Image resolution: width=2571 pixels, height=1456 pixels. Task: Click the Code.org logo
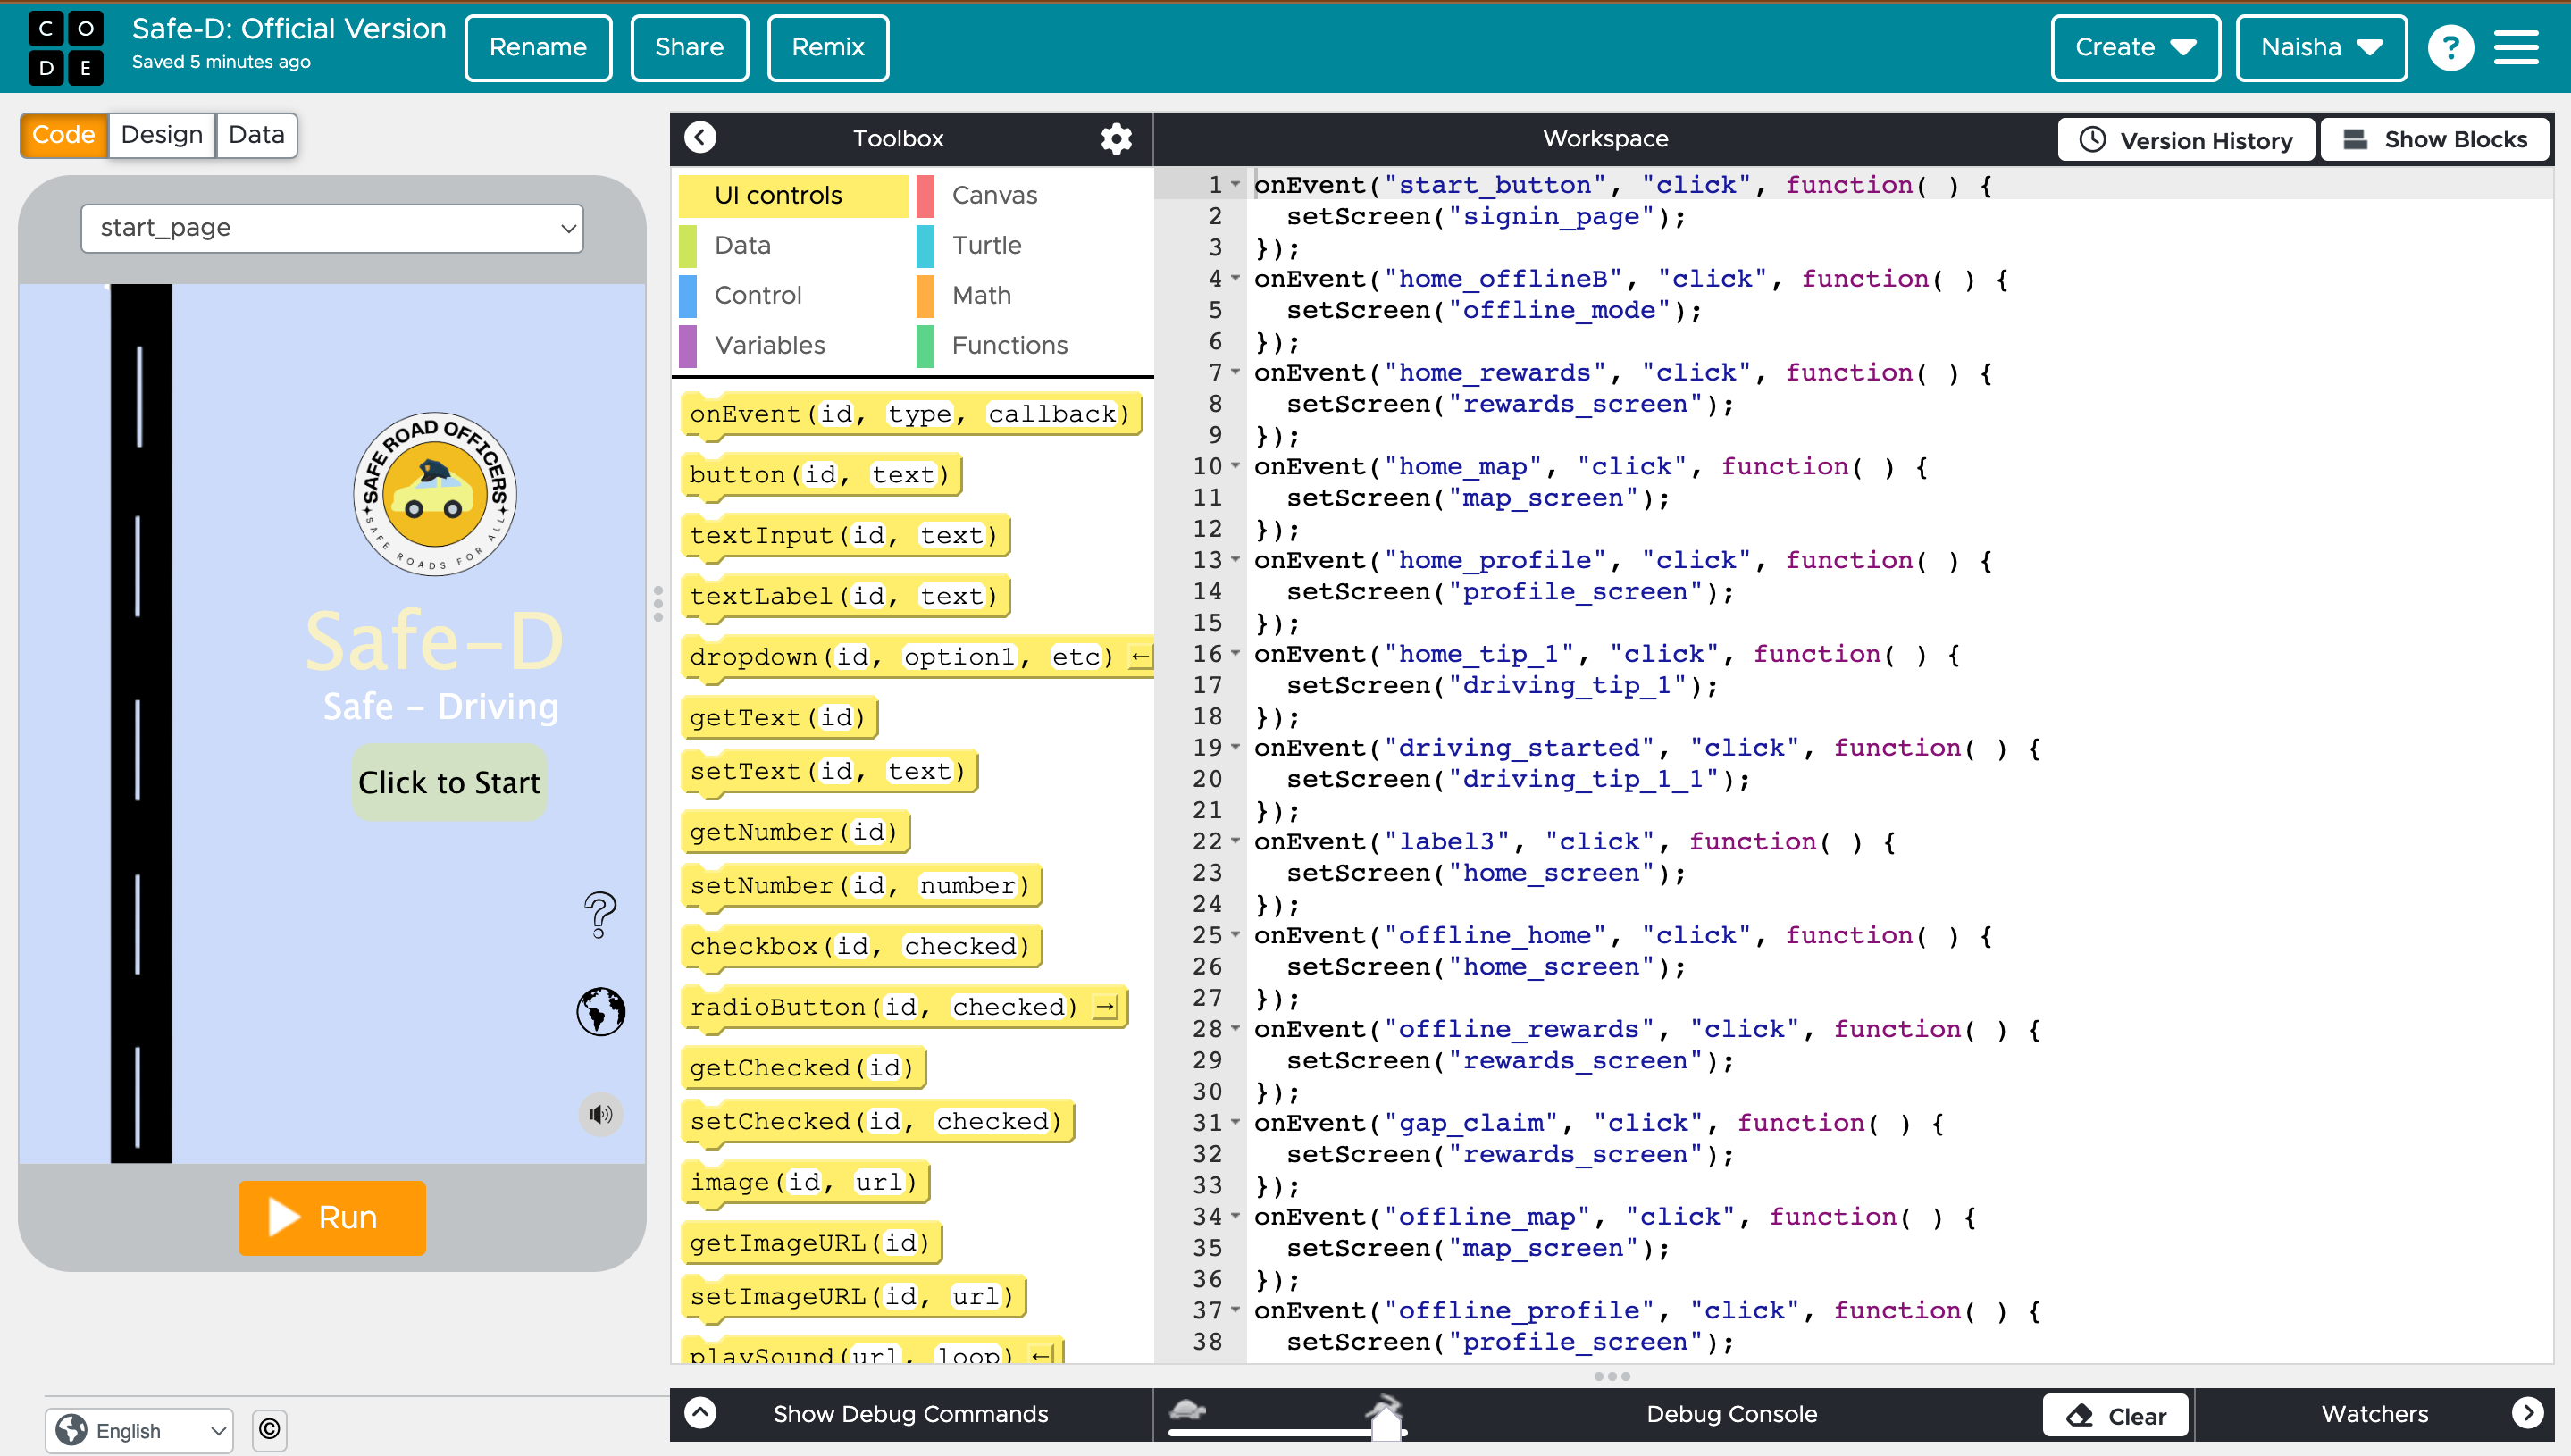coord(65,47)
